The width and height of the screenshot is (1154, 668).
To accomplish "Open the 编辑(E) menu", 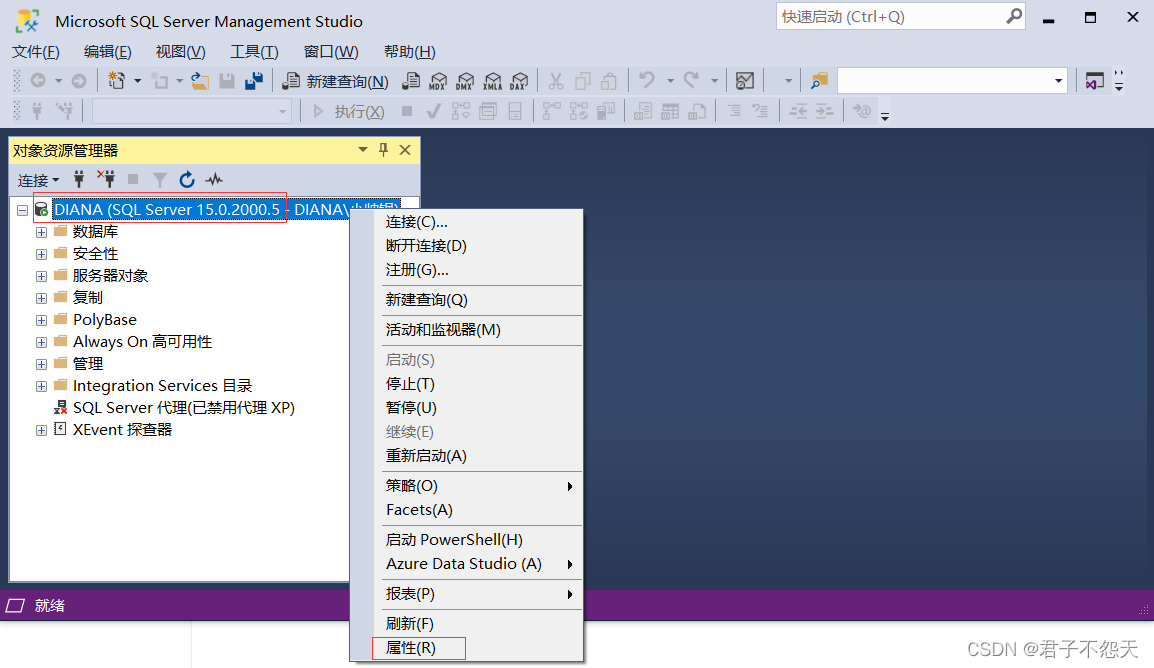I will click(x=107, y=51).
